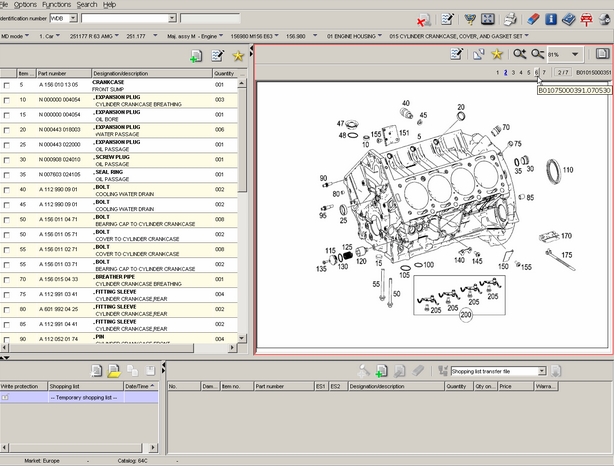
Task: Expand the 1. Car dropdown
Action: pyautogui.click(x=58, y=36)
